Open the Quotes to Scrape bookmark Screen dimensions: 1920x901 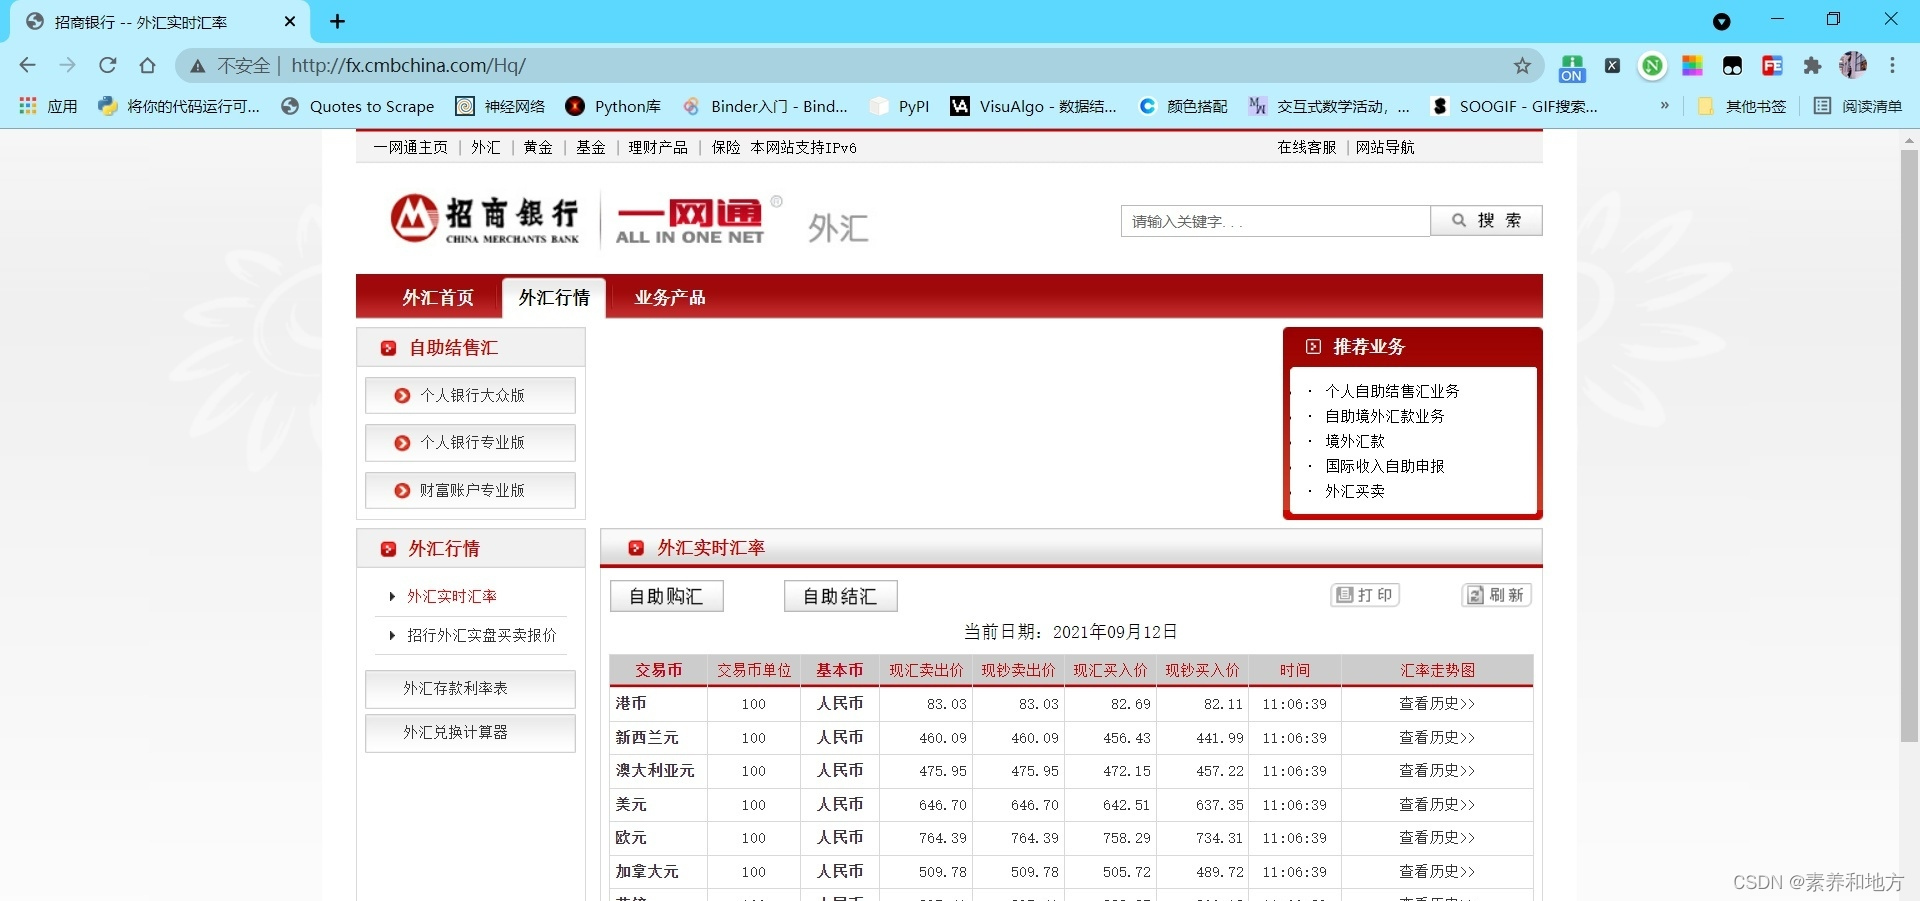(358, 106)
